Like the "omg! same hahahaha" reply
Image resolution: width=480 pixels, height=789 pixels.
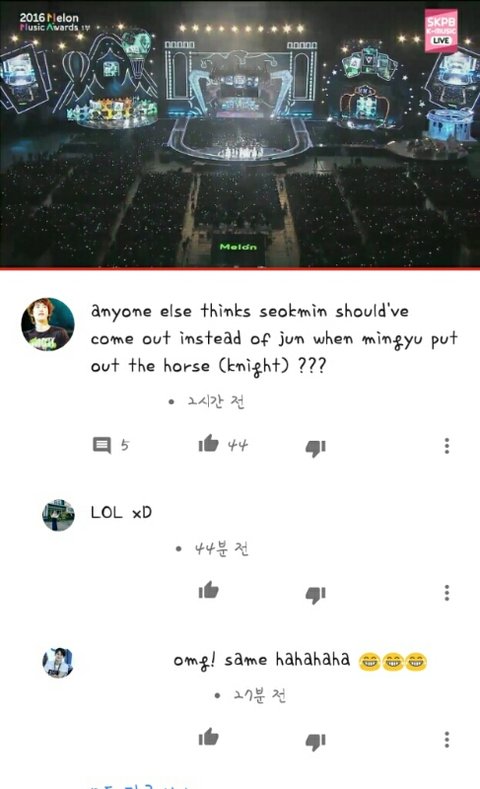(x=208, y=737)
